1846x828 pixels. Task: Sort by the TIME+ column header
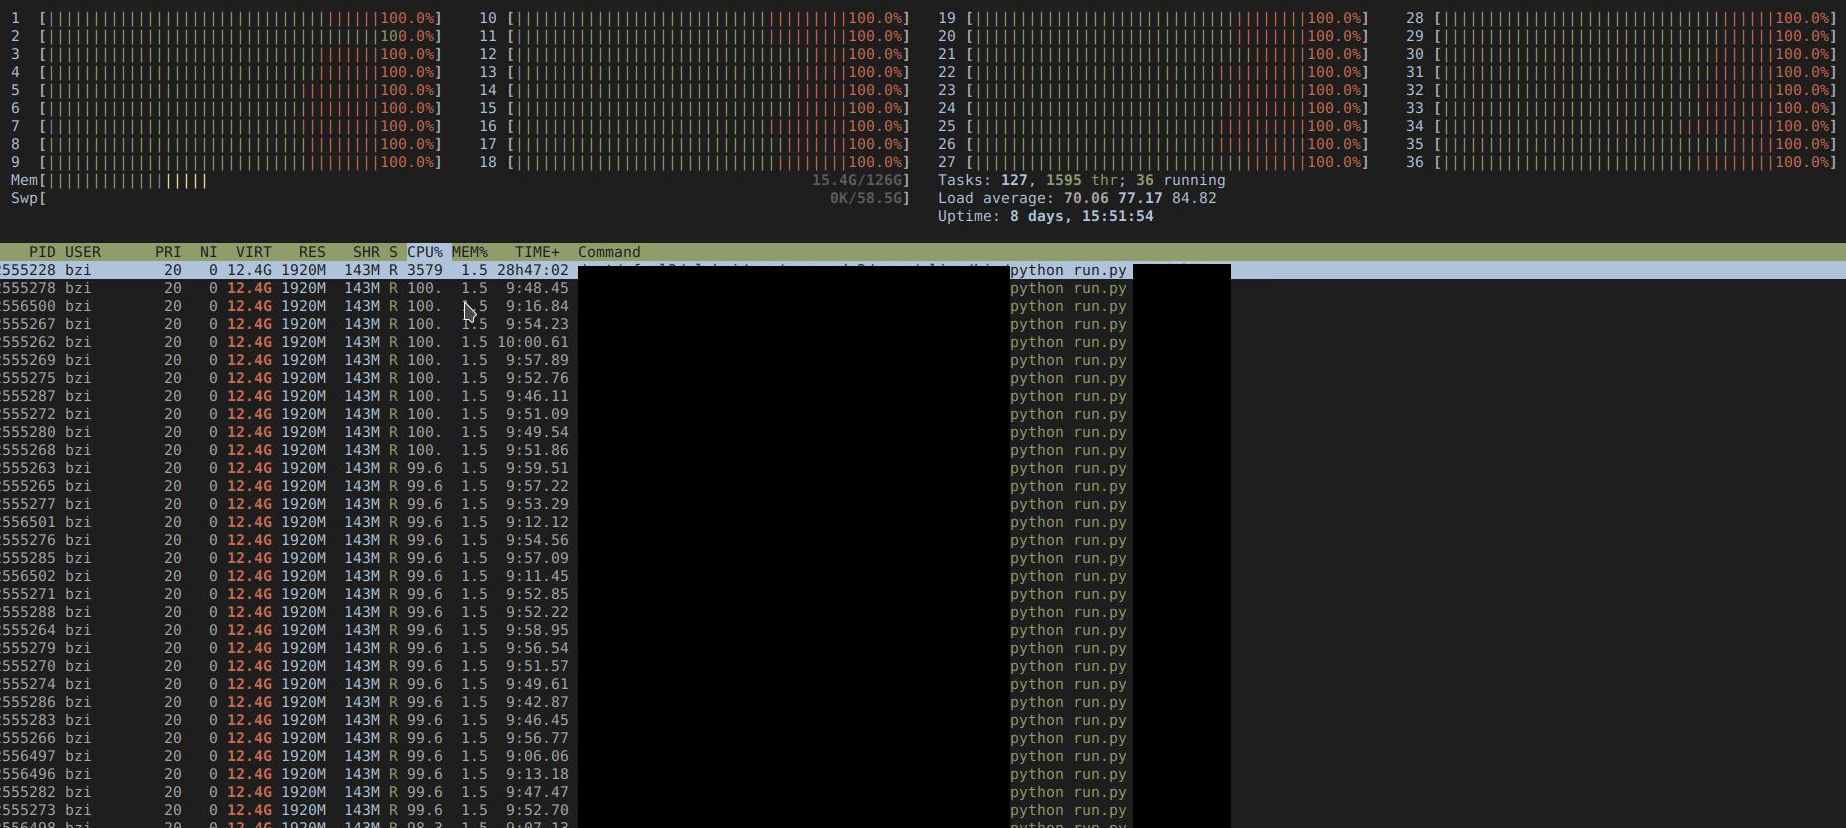pos(538,252)
